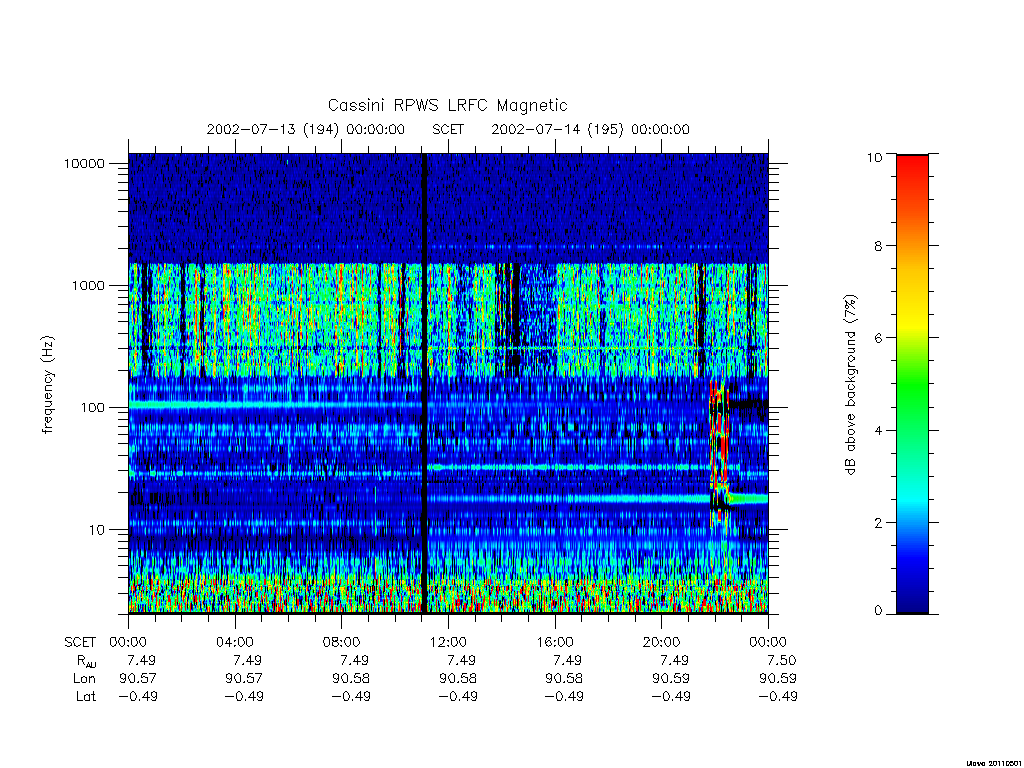Screen dimensions: 1024x768
Task: Click the "R AU" row label
Action: tap(86, 661)
